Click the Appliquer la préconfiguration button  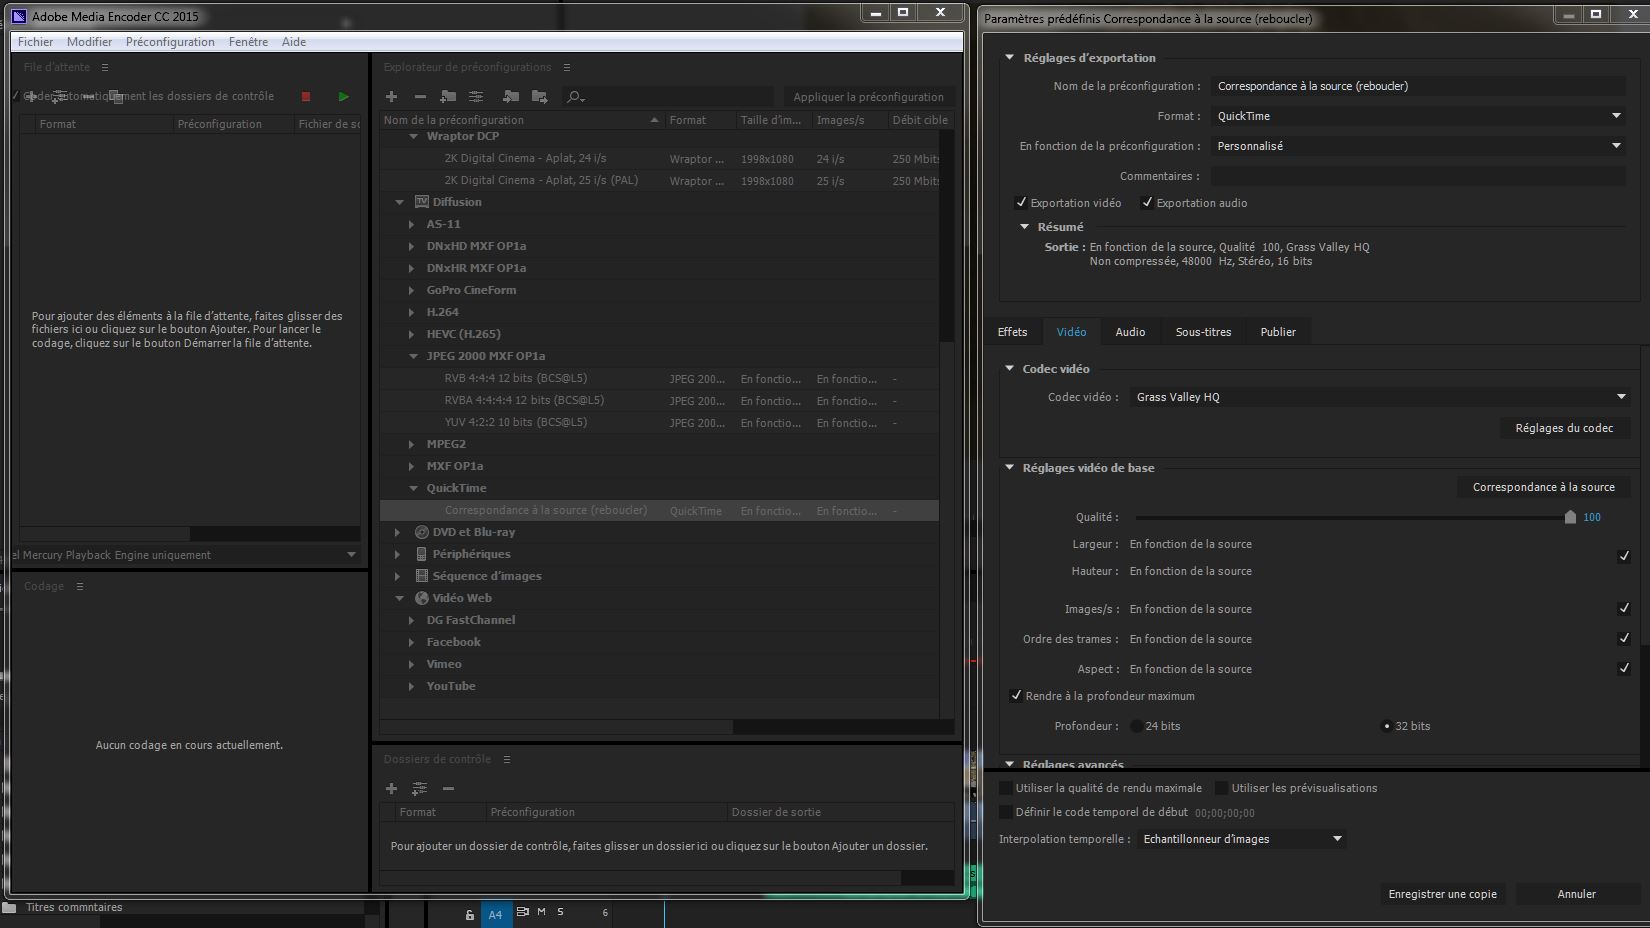tap(868, 97)
